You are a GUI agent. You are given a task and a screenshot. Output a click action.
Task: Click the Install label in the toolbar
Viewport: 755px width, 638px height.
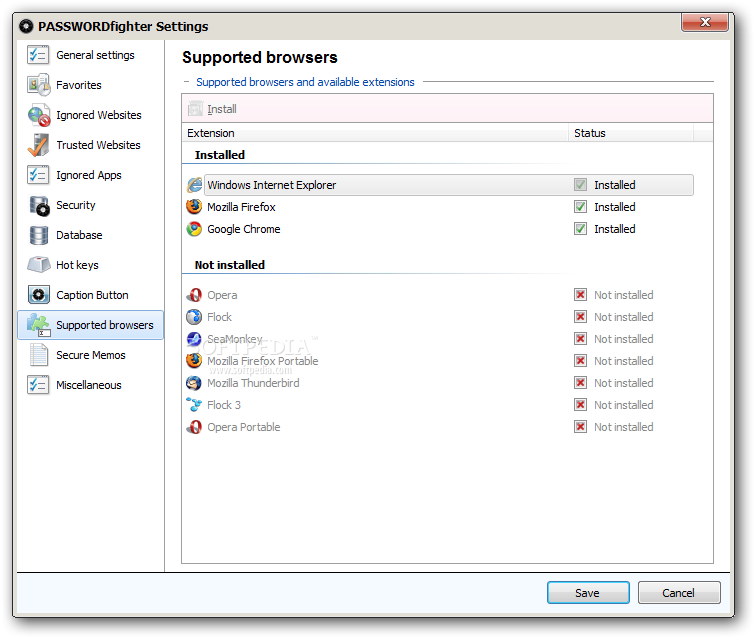pyautogui.click(x=222, y=109)
